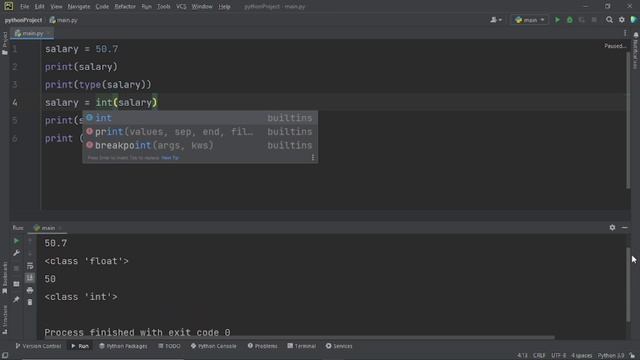This screenshot has height=360, width=640.
Task: Click <class 'float'> in Run output
Action: pos(87,261)
